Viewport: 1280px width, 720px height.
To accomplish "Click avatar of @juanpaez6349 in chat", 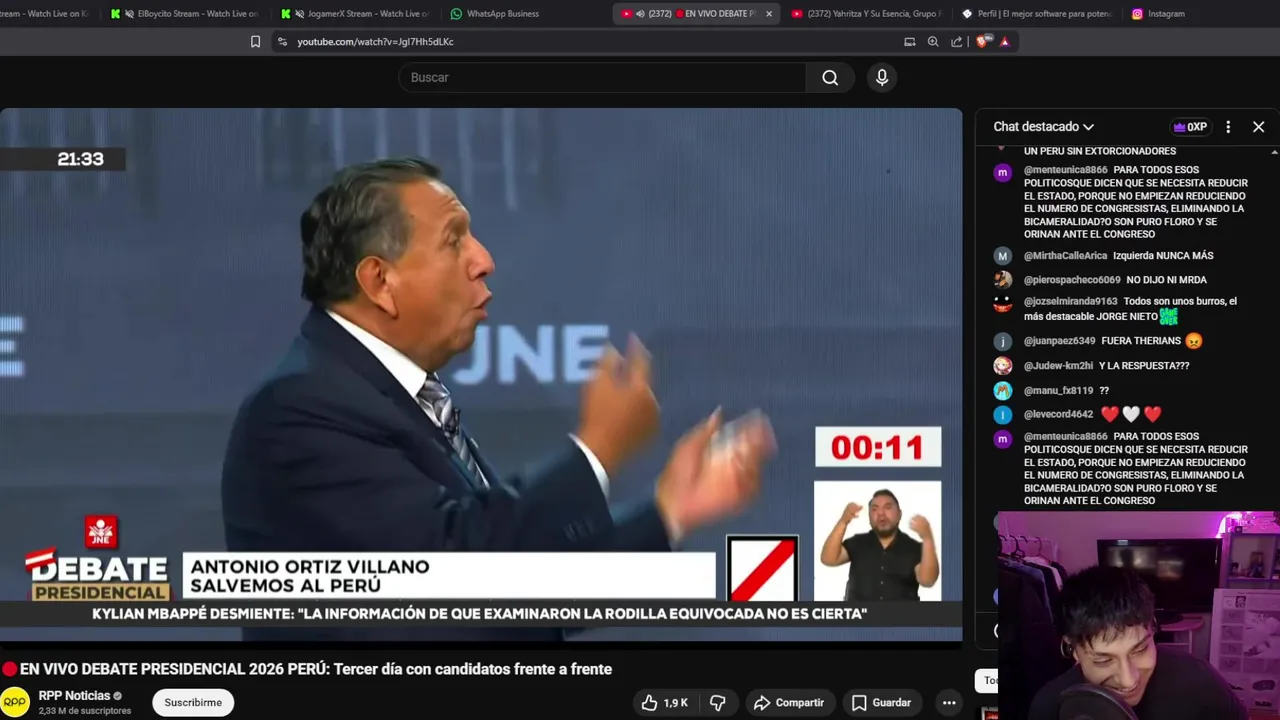I will (1003, 341).
